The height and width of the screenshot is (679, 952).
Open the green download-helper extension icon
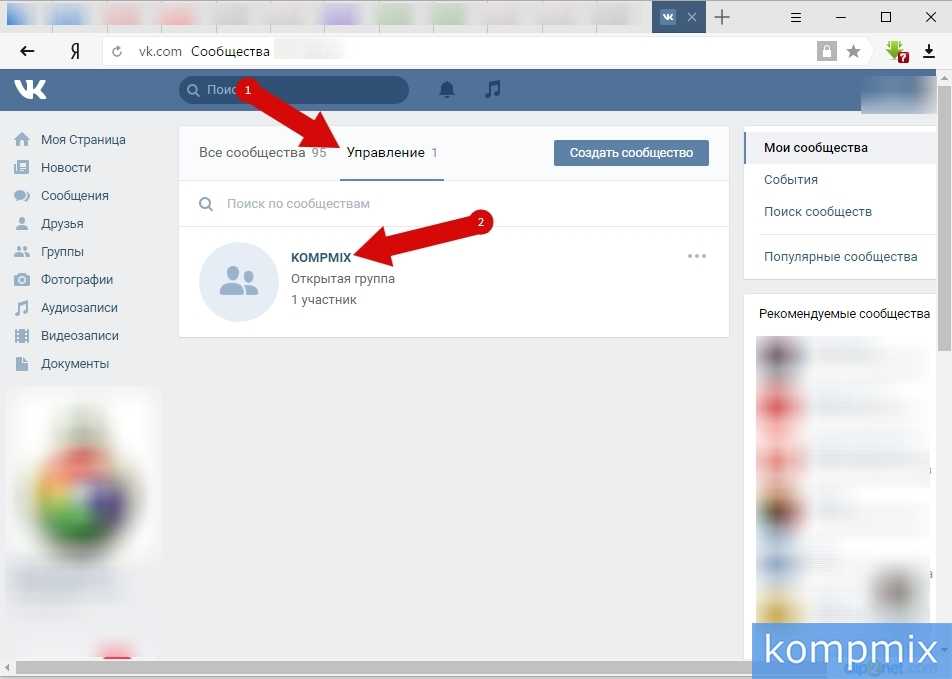click(x=896, y=52)
